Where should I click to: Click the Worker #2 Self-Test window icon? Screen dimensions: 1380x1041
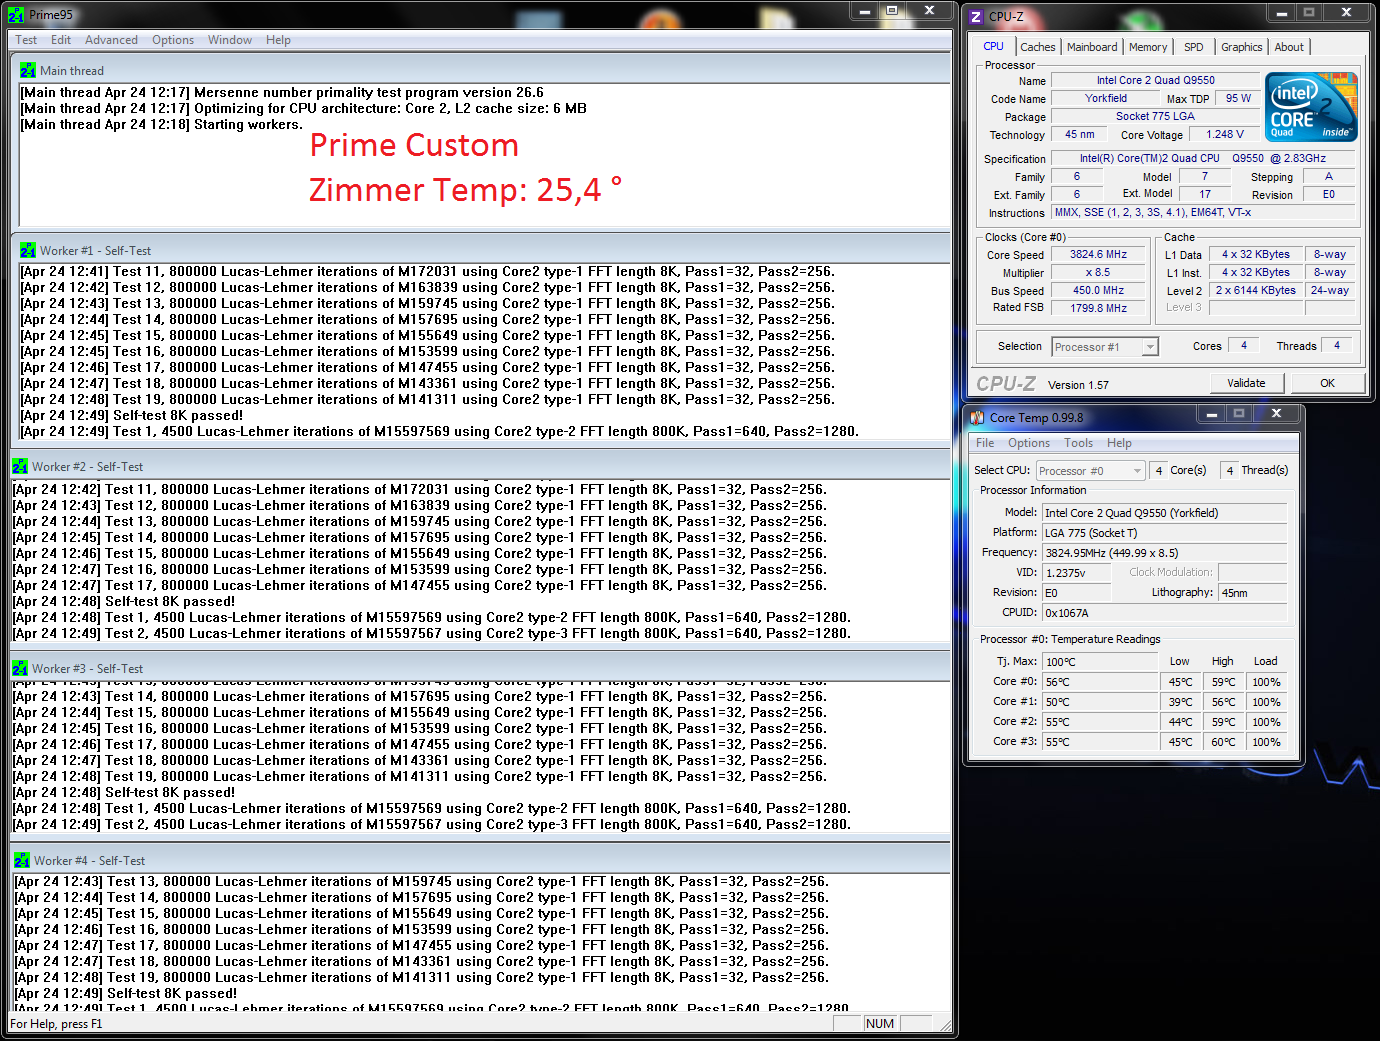click(19, 467)
